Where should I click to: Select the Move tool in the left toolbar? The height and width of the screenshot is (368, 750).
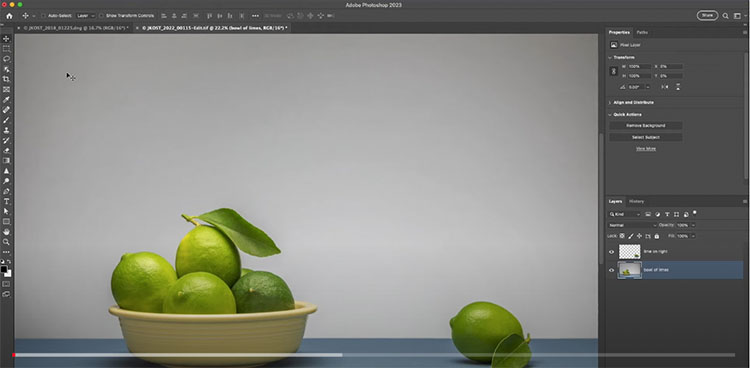coord(6,39)
